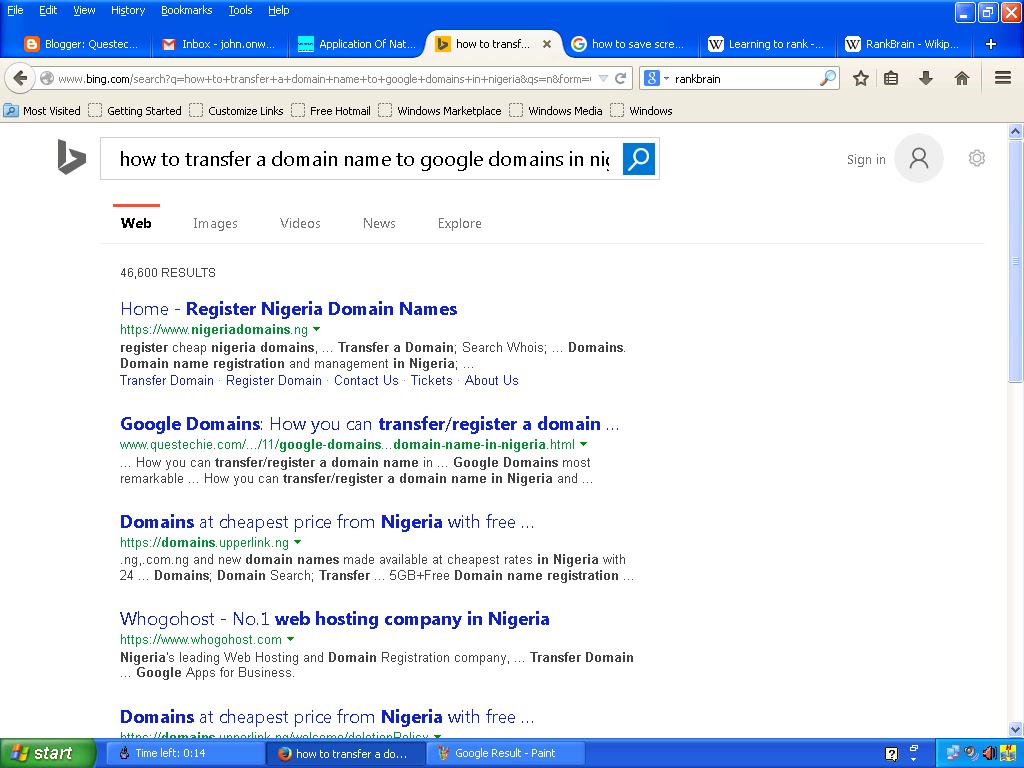Open the Windows Marketplace bookmark
This screenshot has width=1024, height=768.
pos(440,110)
